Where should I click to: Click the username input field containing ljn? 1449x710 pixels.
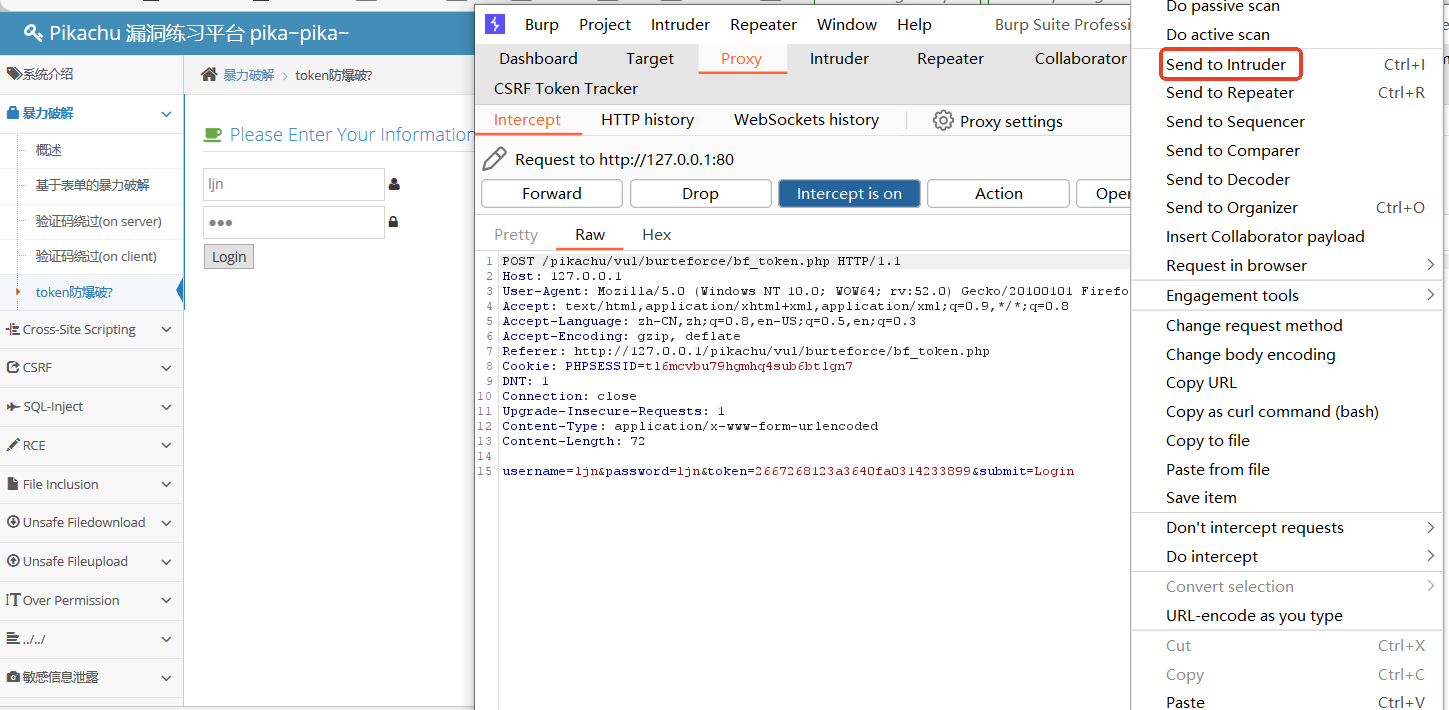294,185
